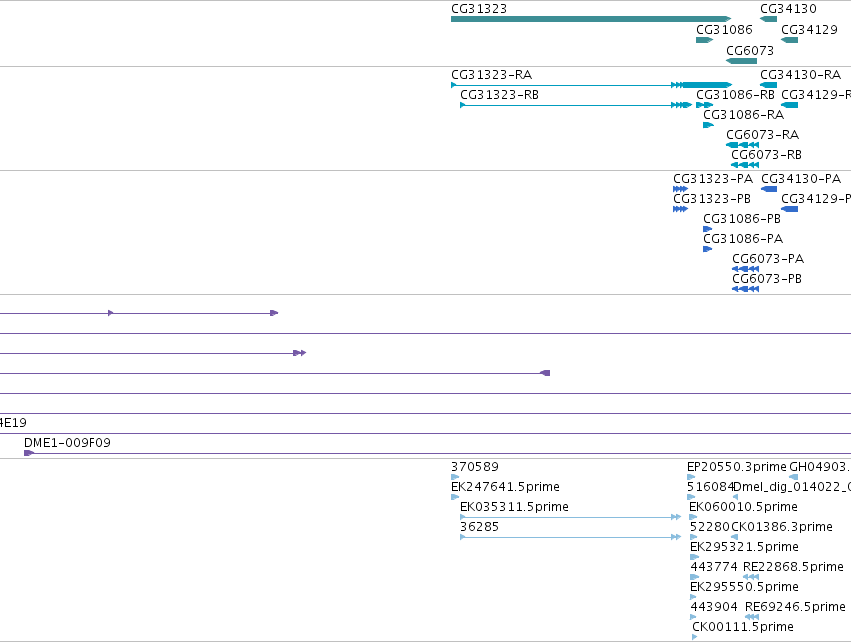Screen dimensions: 851x642
Task: Open EST RE22868.5prime label
Action: pos(793,567)
